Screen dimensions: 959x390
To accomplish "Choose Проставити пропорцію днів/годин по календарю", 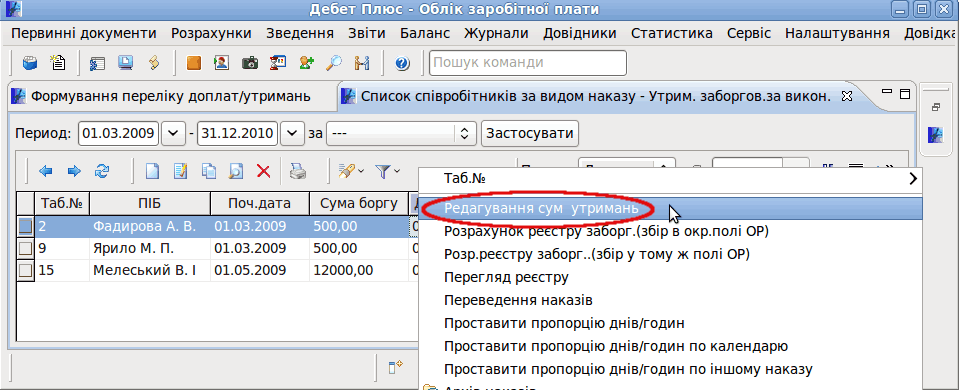I will coord(670,346).
